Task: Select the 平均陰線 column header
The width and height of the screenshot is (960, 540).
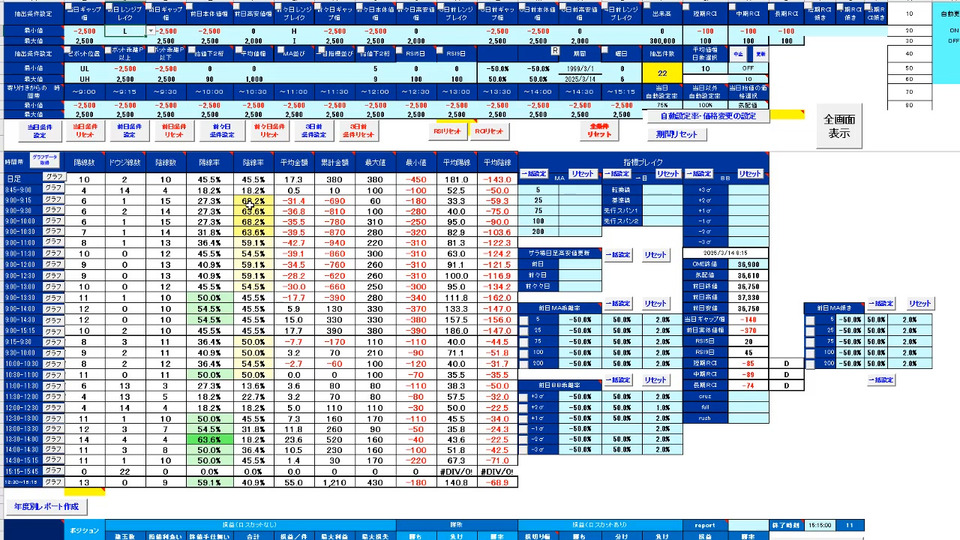Action: click(x=497, y=163)
